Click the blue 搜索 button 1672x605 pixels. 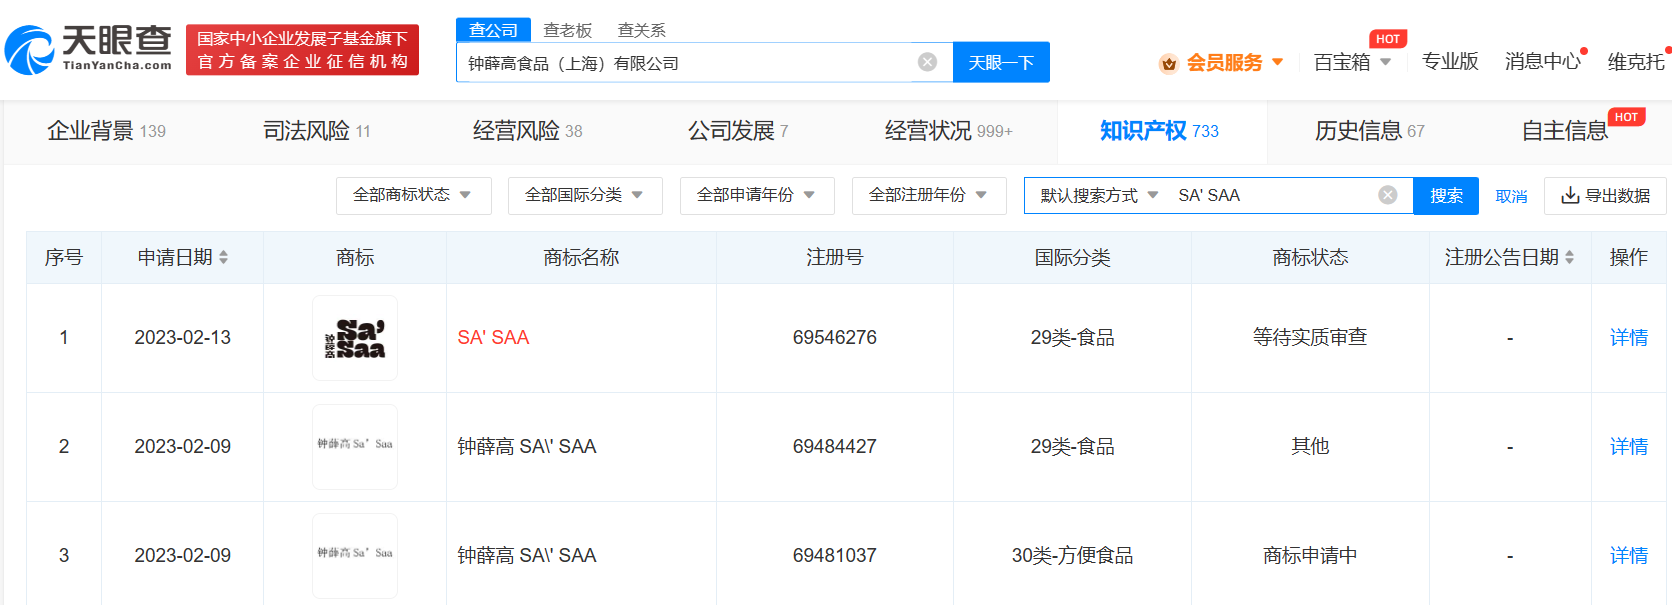pos(1446,195)
